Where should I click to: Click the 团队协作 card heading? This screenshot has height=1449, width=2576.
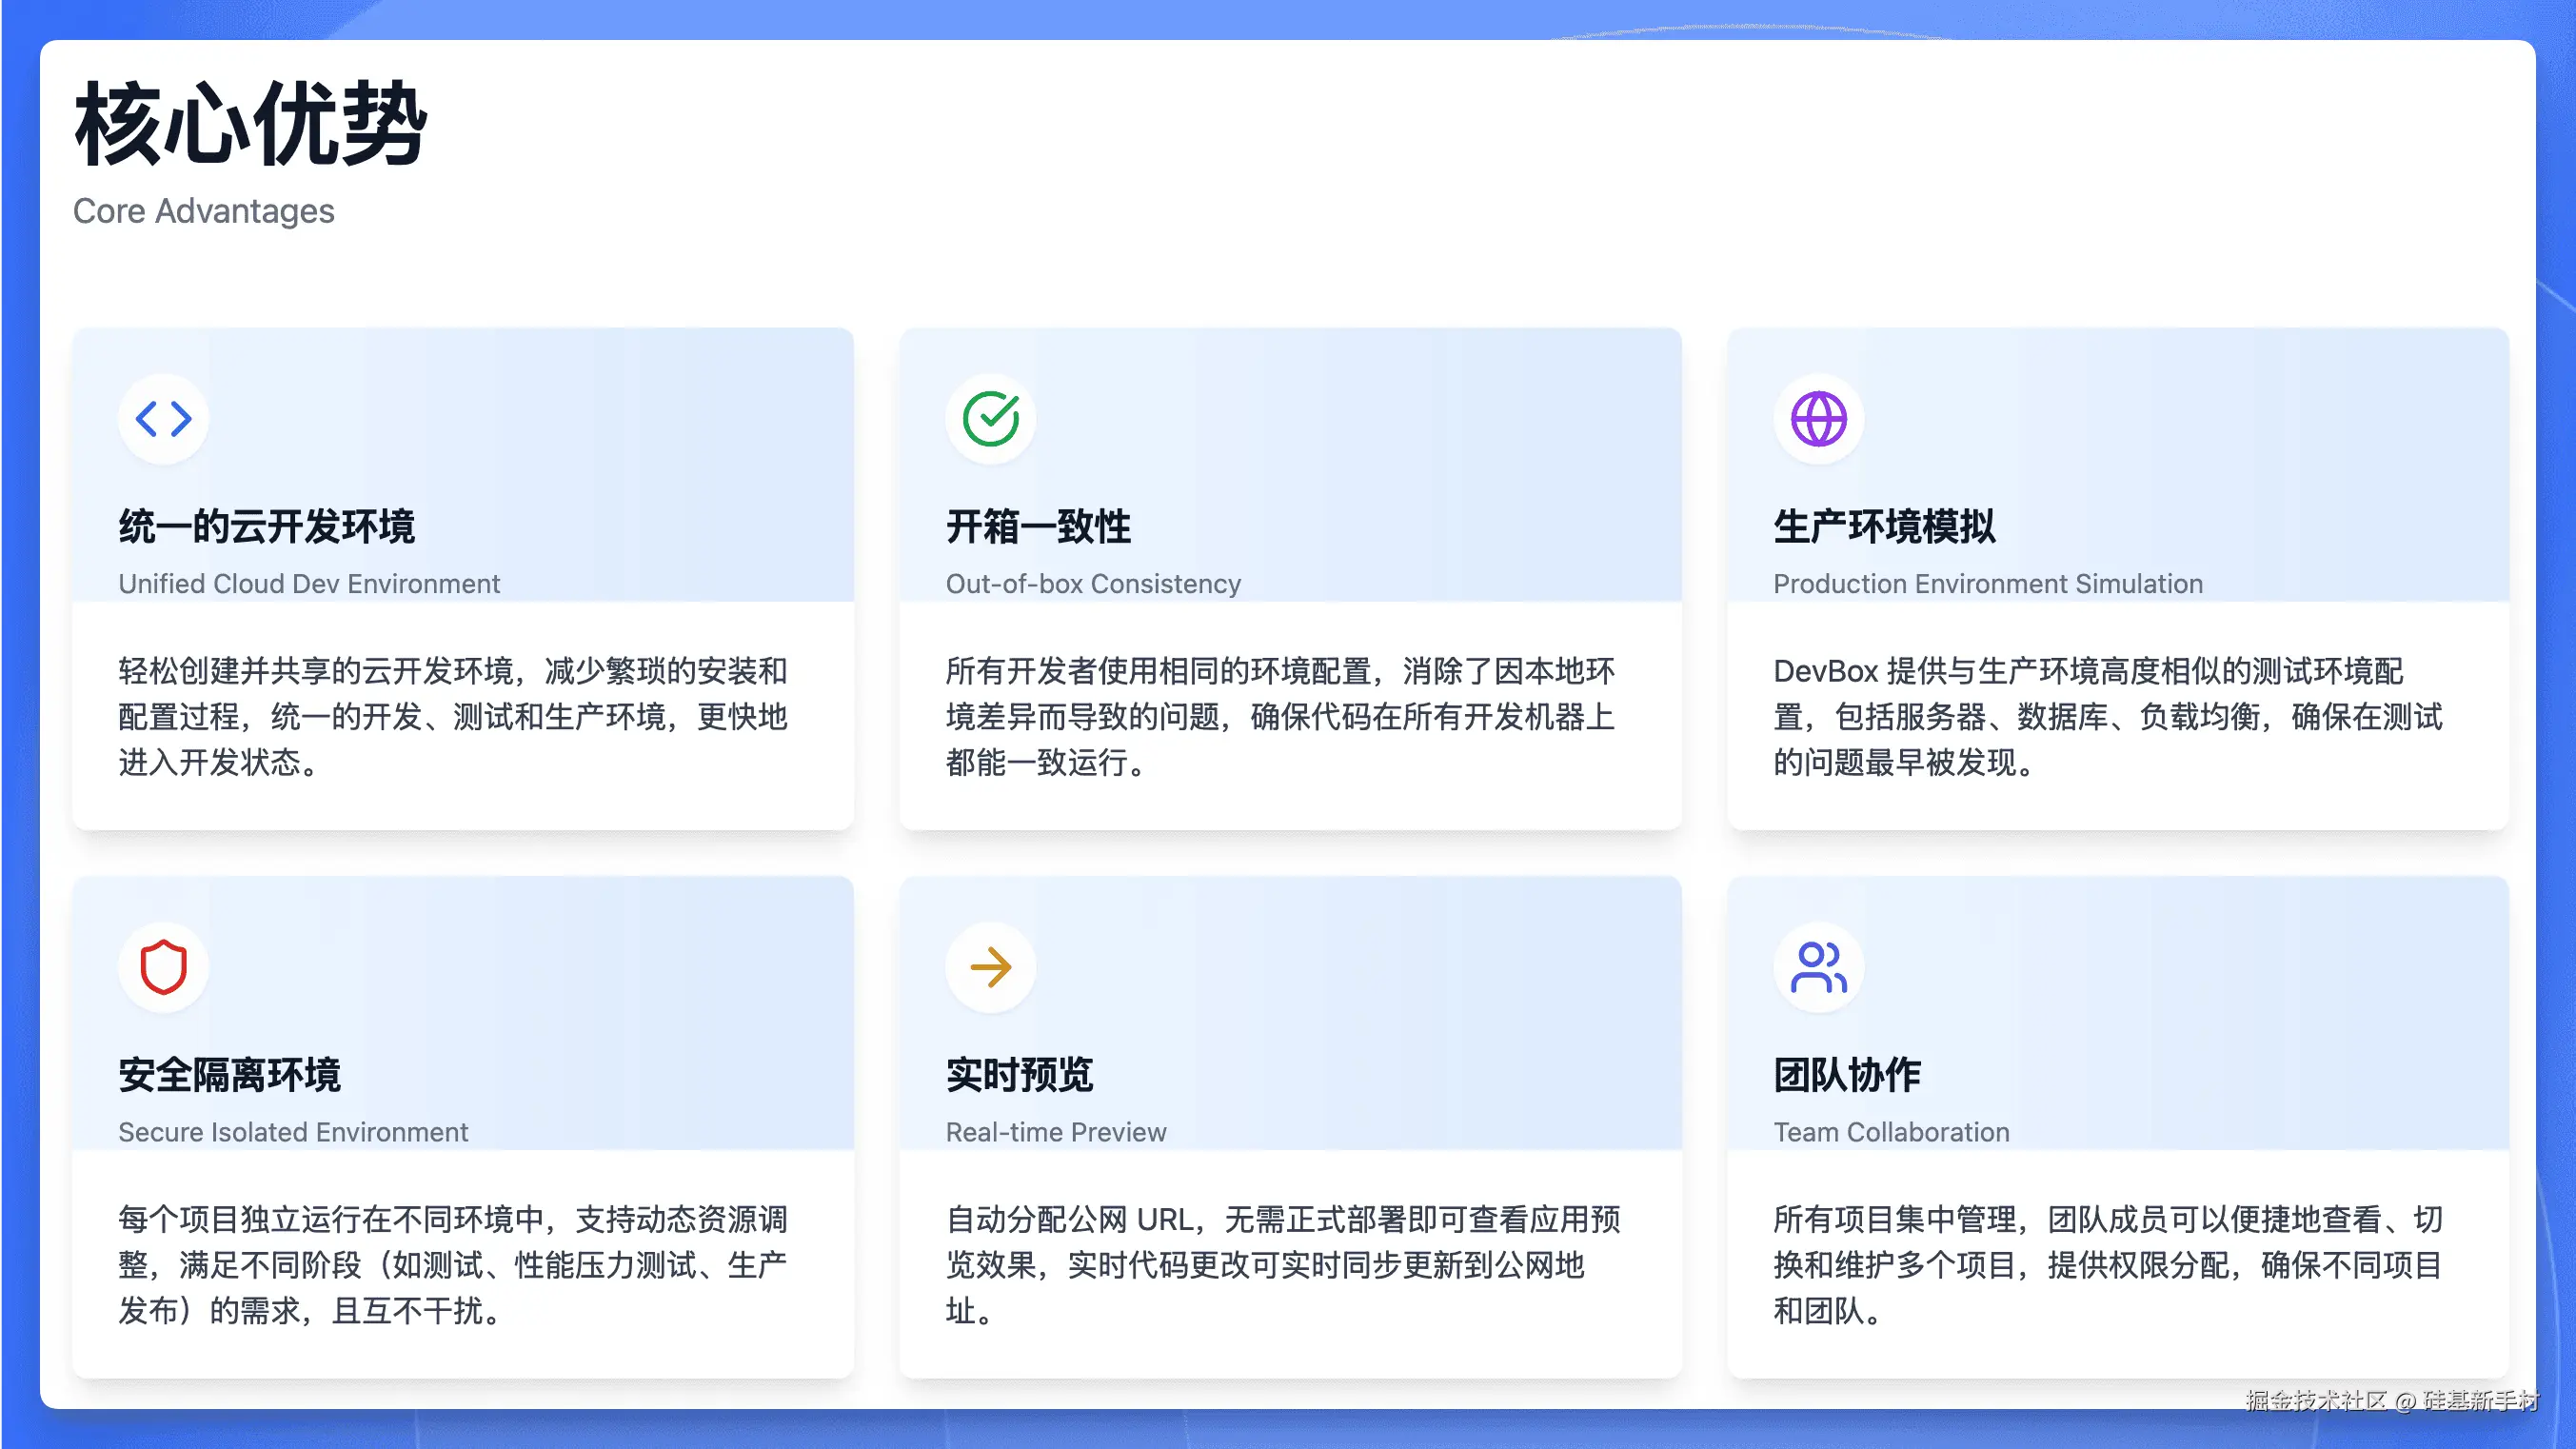coord(1847,1075)
